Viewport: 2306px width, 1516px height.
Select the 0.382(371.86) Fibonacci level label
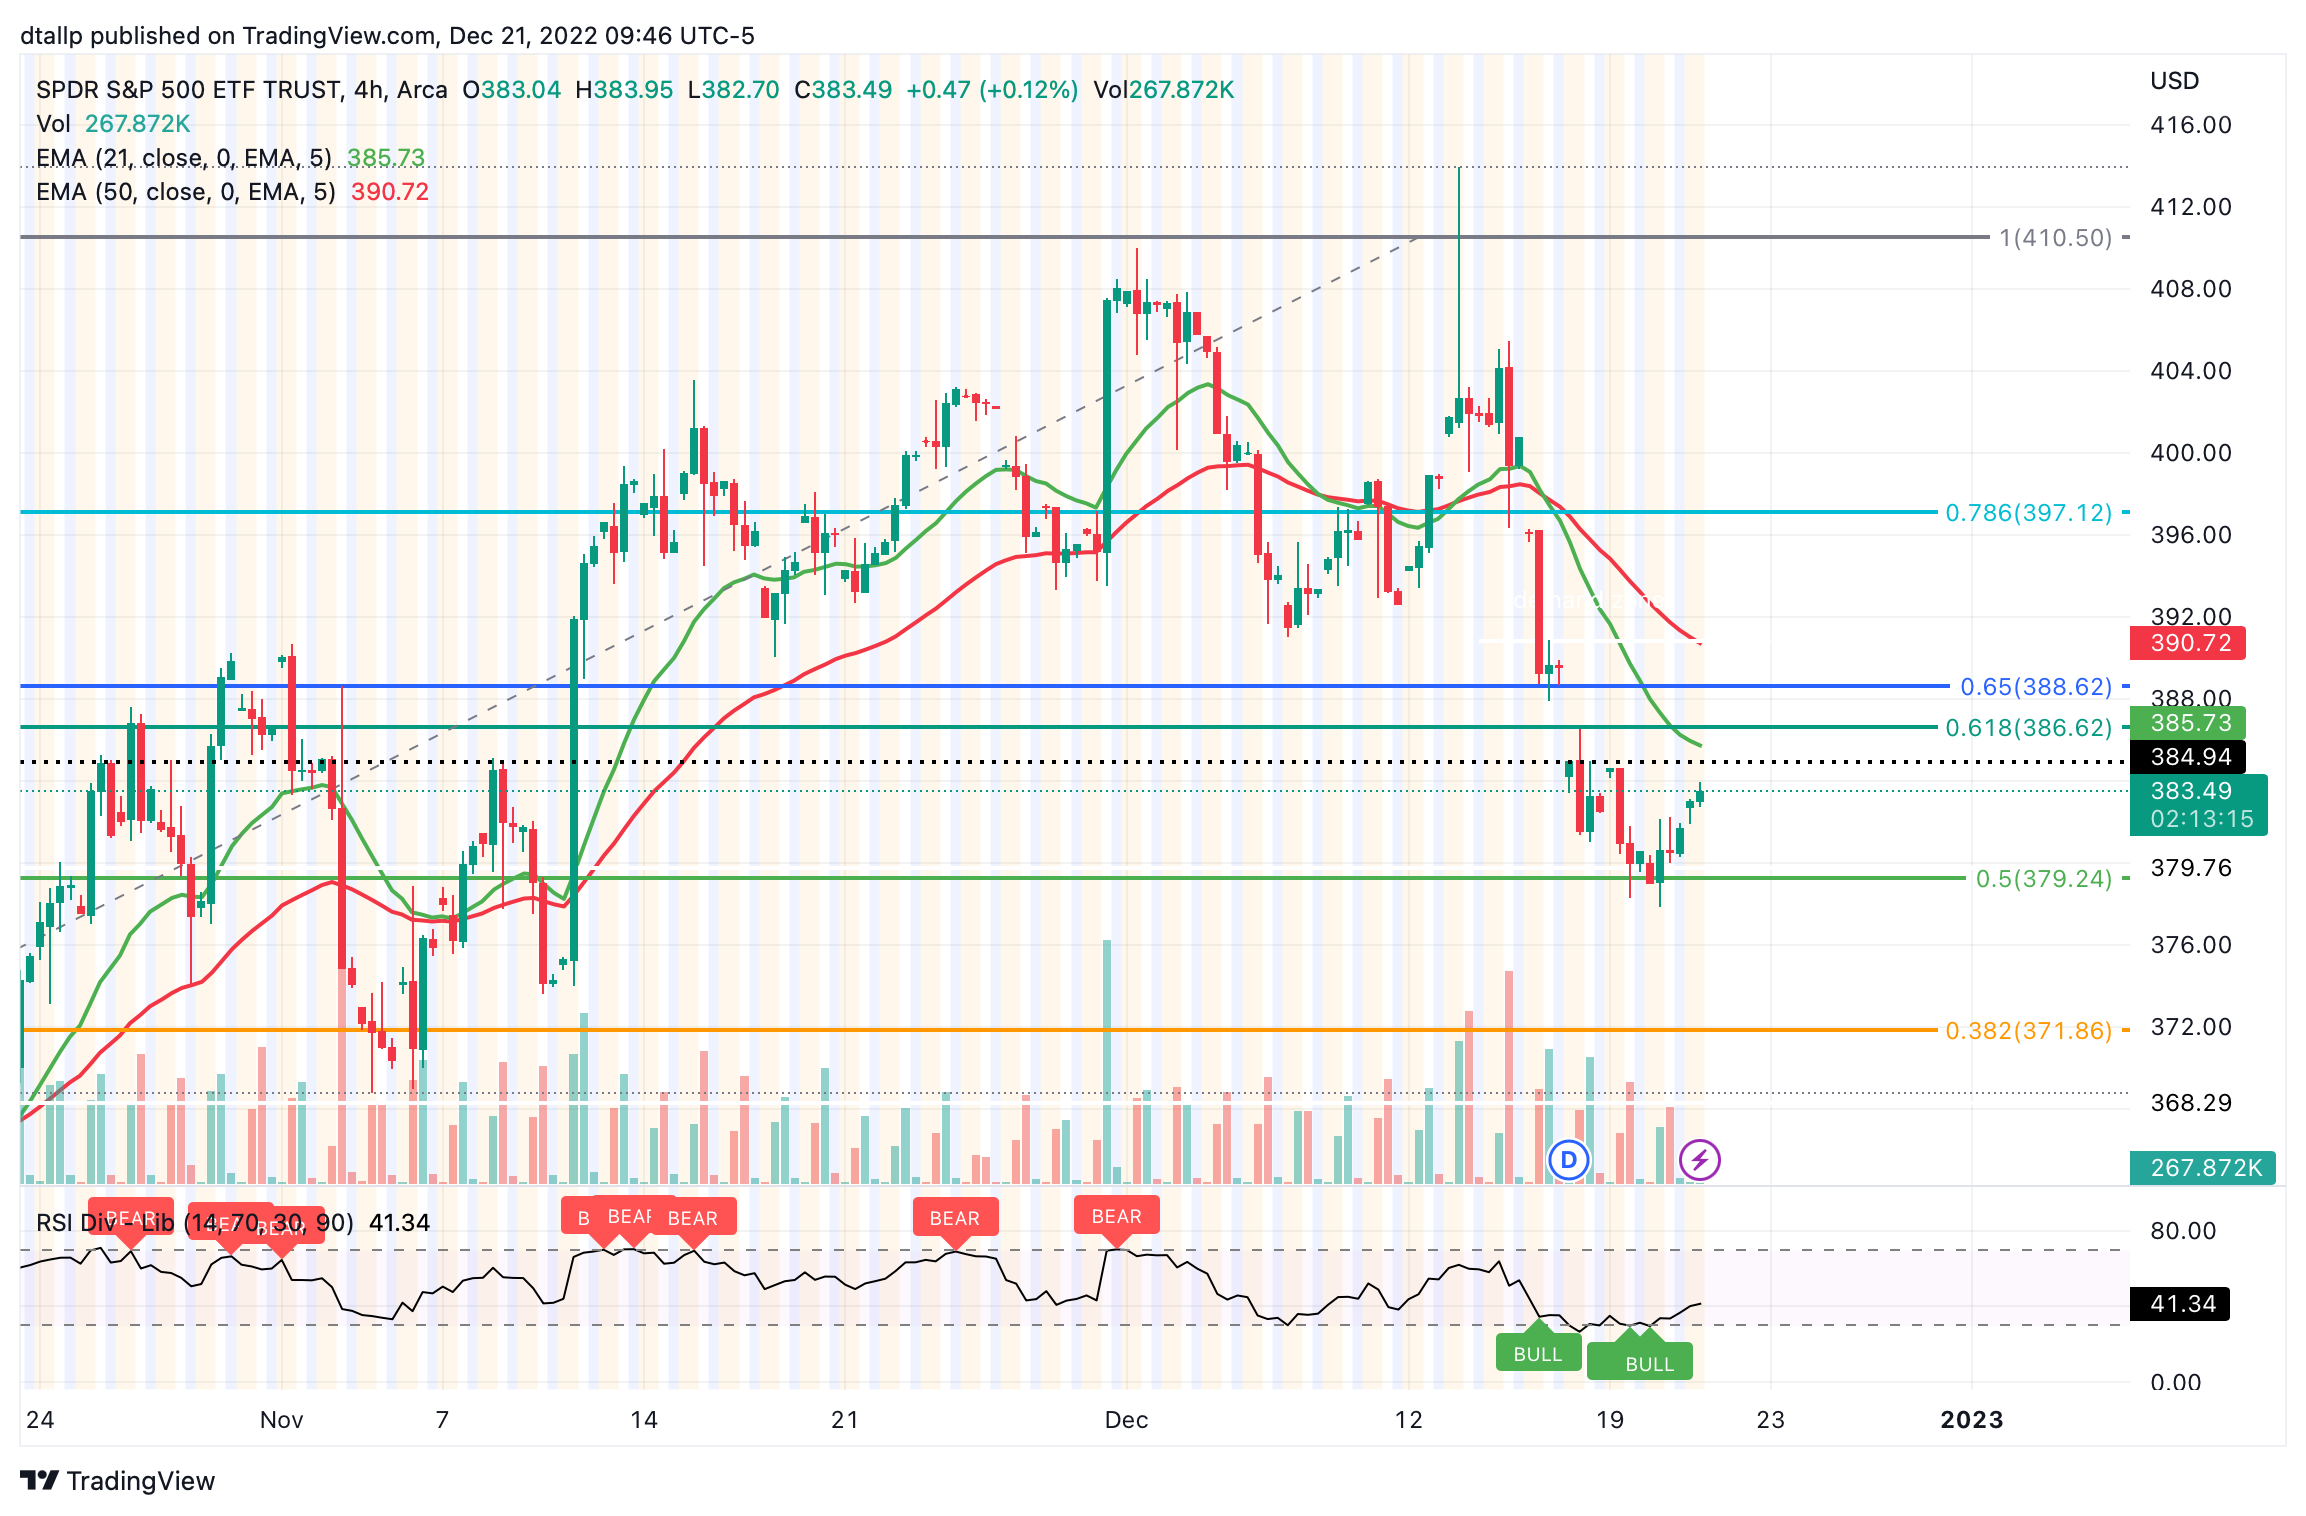2028,1031
